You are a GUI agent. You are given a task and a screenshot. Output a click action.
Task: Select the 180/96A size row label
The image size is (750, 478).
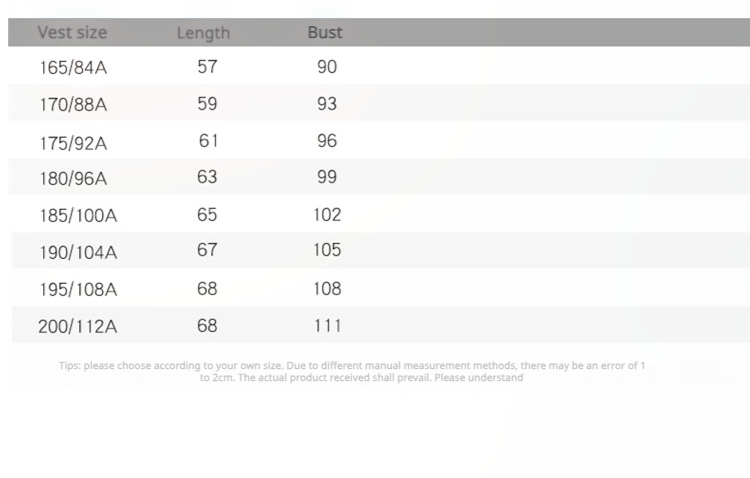(73, 179)
